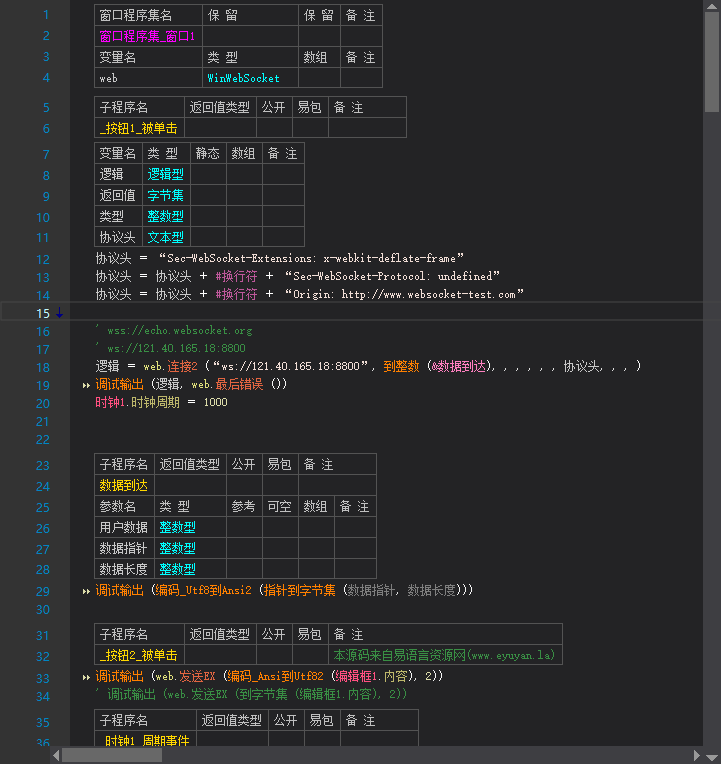This screenshot has width=721, height=764.
Task: Click the 文本型 type cell for 协议头
Action: coord(166,237)
